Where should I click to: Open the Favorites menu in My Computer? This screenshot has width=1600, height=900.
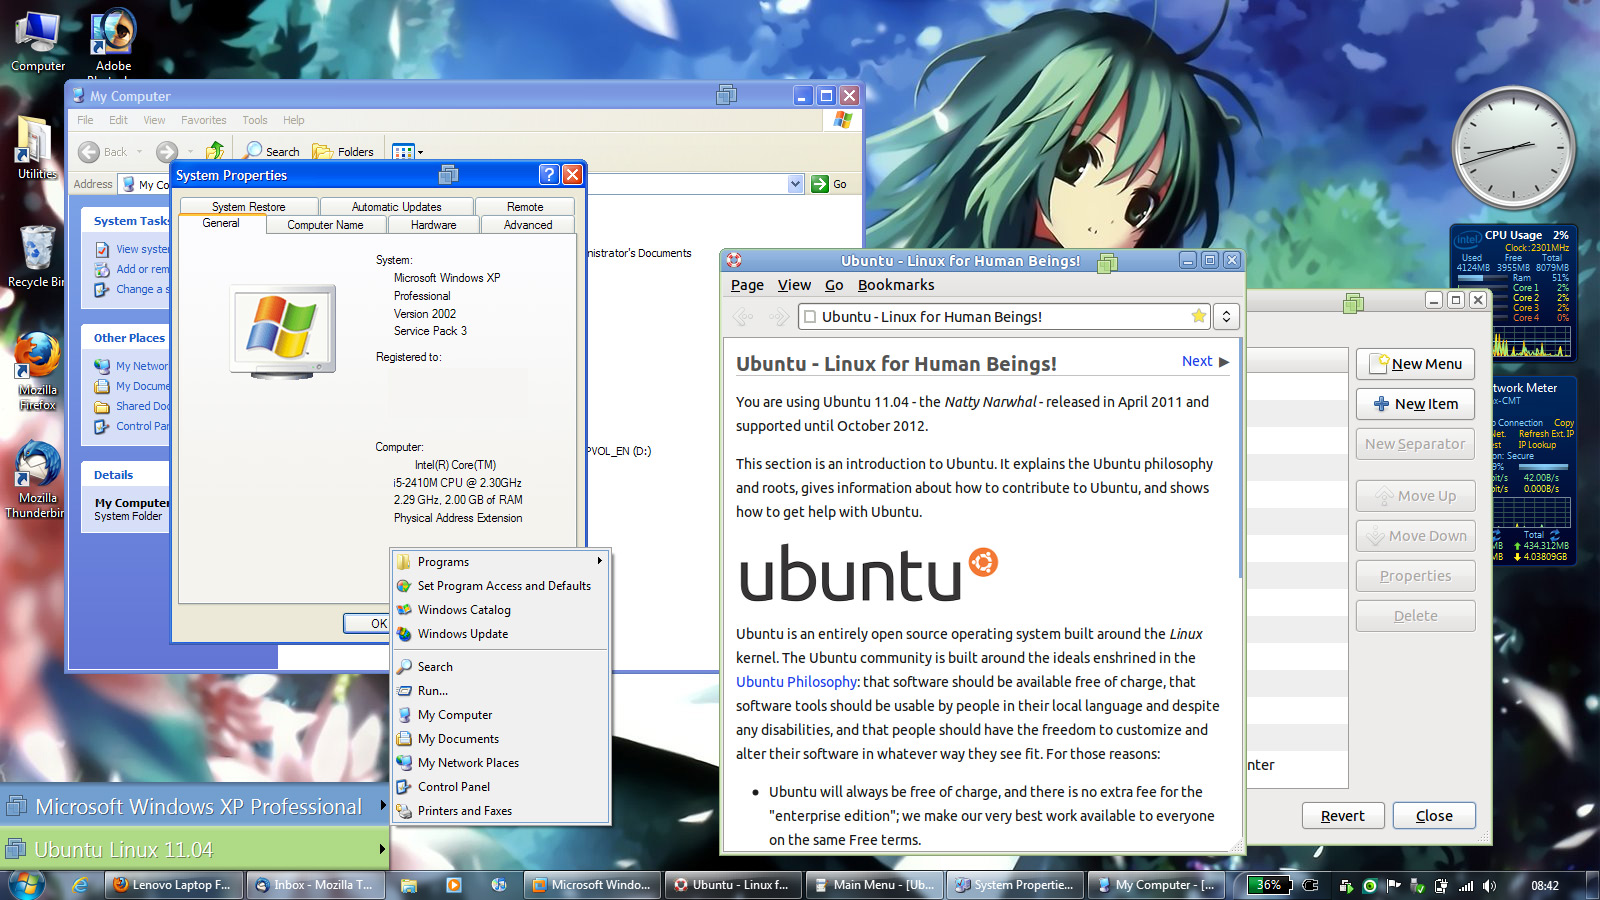(x=203, y=120)
